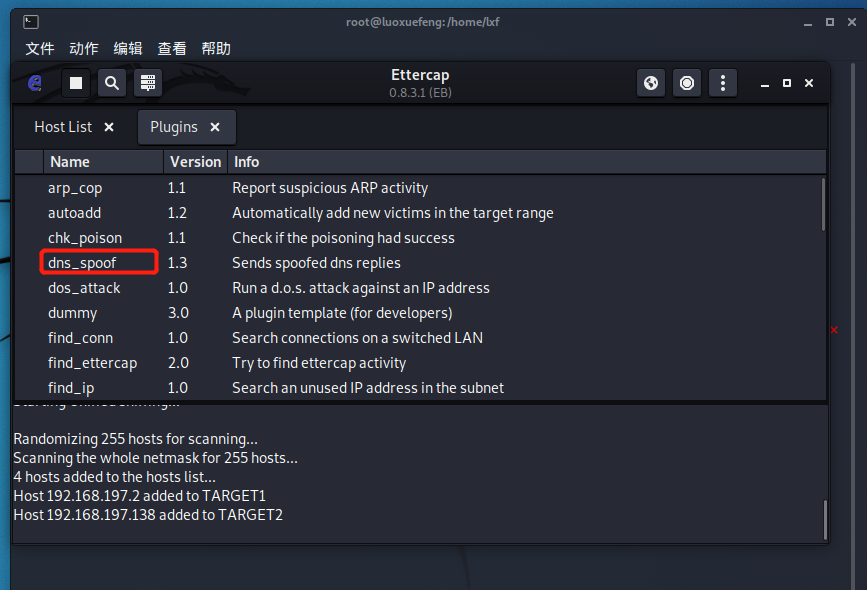The height and width of the screenshot is (590, 867).
Task: Click log line 'Host 192.168.197.138 added to TARGET2'
Action: 148,515
